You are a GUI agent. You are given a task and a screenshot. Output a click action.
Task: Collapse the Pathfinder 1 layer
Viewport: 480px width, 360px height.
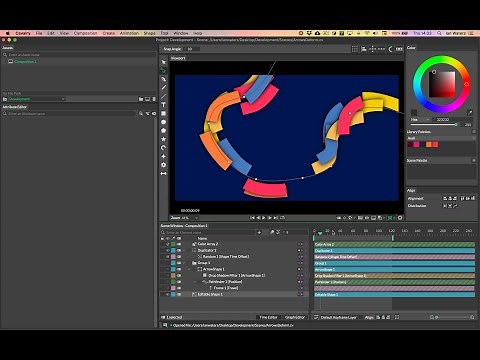point(195,282)
